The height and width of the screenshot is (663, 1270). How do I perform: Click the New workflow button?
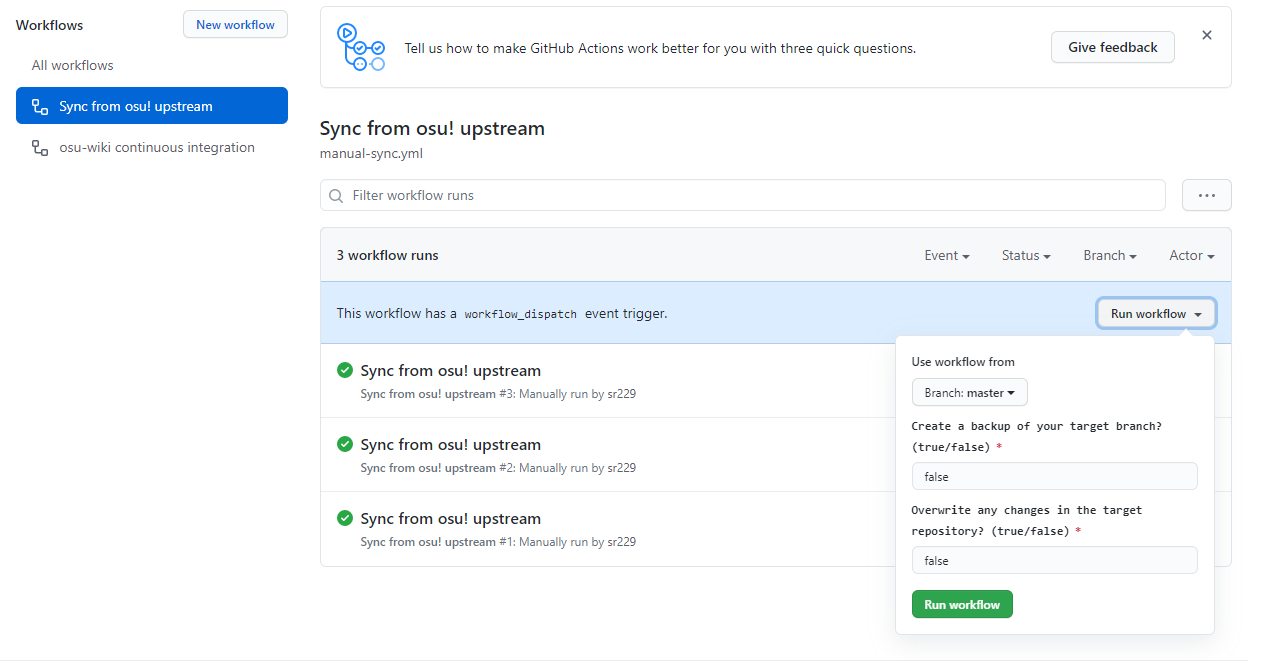point(235,25)
